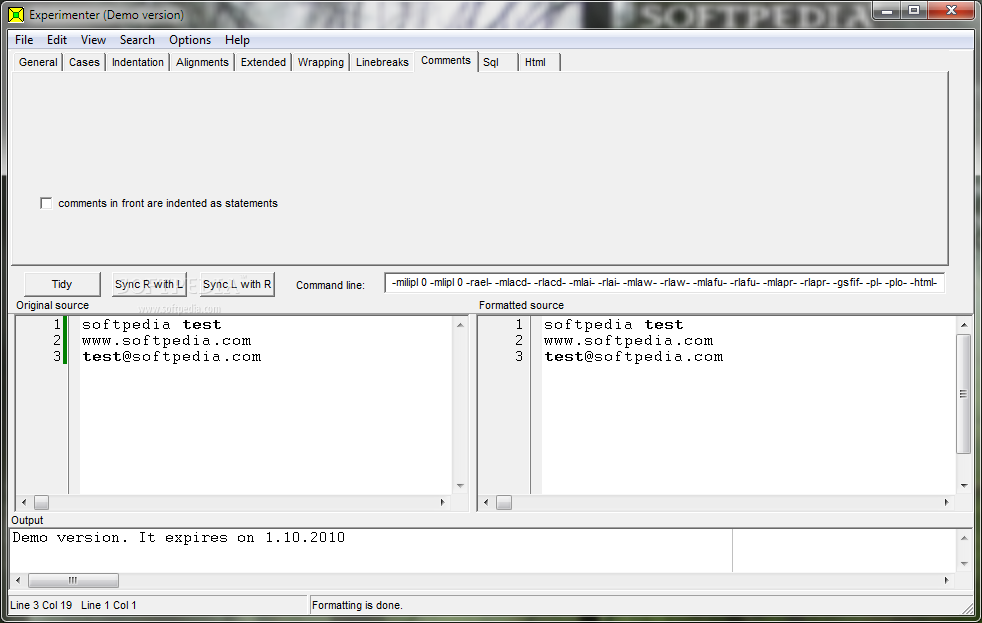Image resolution: width=982 pixels, height=623 pixels.
Task: Click right arrow of Output horizontal scrollbar
Action: click(946, 580)
